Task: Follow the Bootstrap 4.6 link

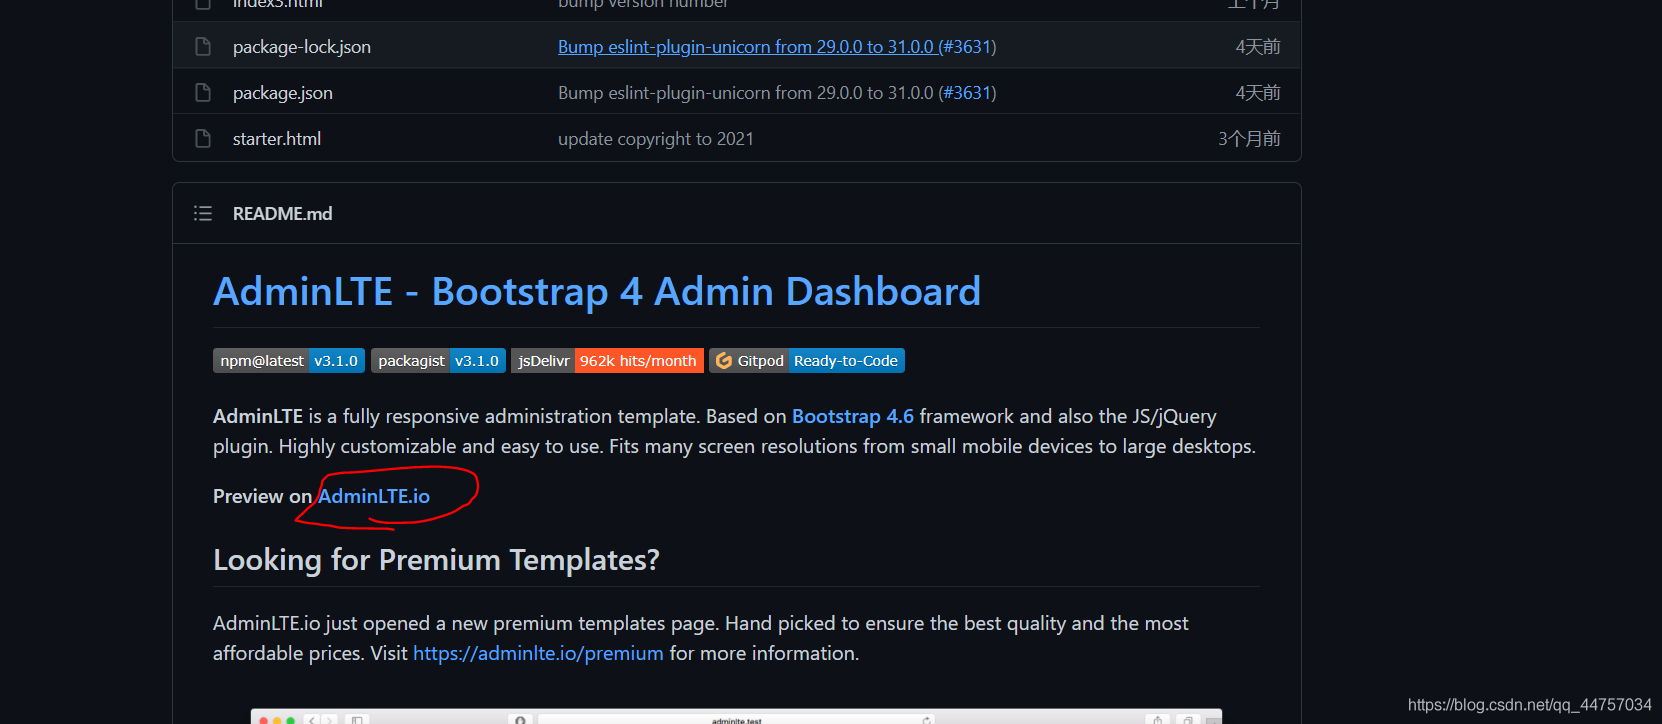Action: coord(853,417)
